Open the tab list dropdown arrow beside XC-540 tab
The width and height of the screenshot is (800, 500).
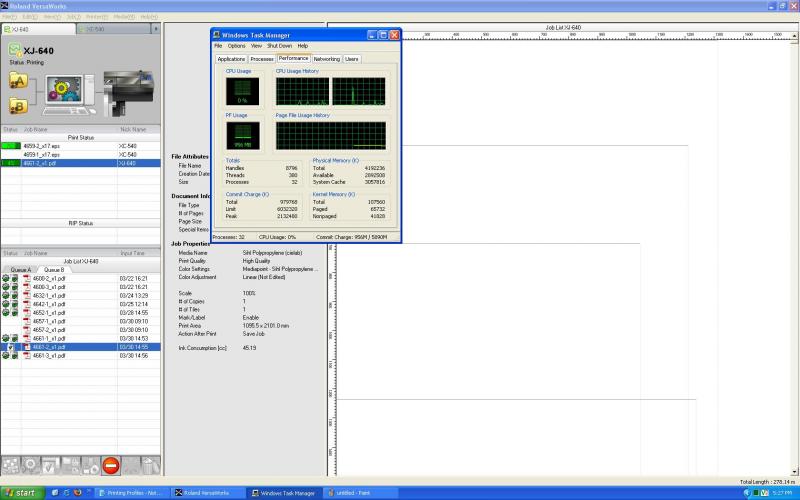coord(156,29)
